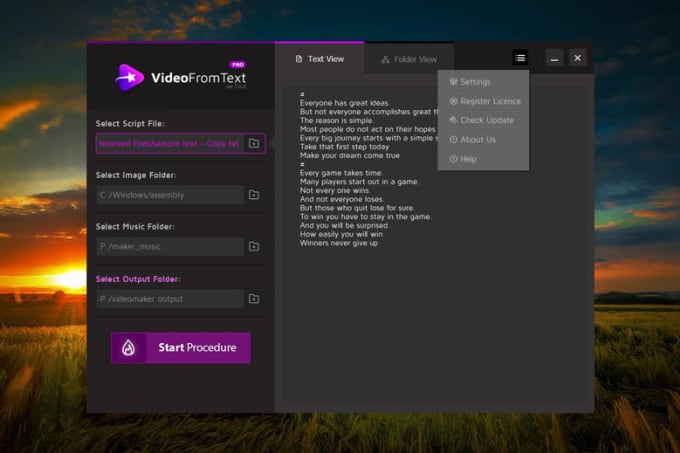Focus the output folder path field
The height and width of the screenshot is (453, 680).
170,299
